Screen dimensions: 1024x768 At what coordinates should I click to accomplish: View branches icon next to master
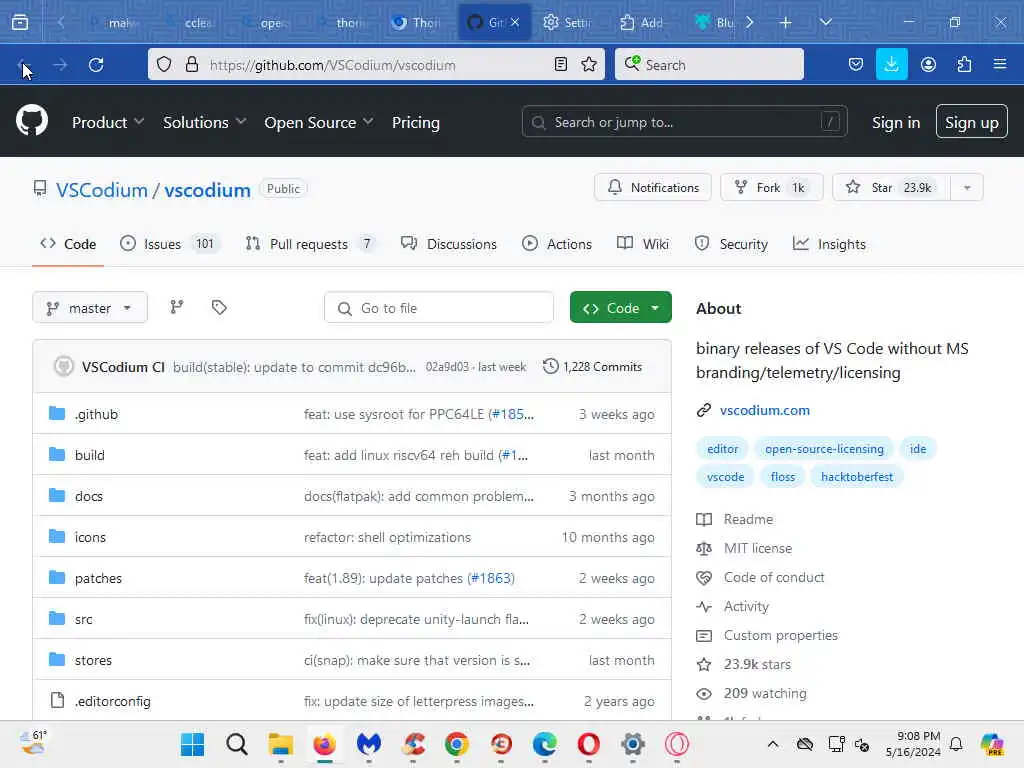pyautogui.click(x=177, y=307)
